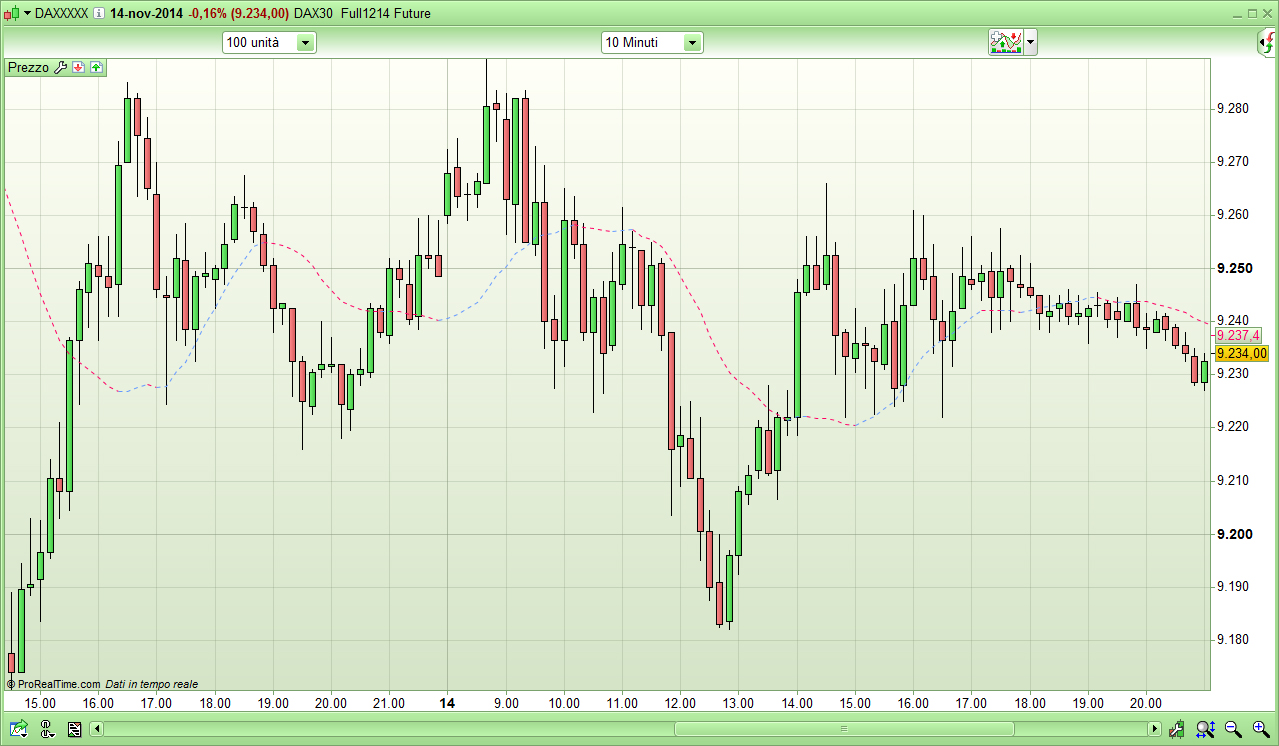The image size is (1279, 746).
Task: Zoom in the chart horizontally
Action: (x=1260, y=730)
